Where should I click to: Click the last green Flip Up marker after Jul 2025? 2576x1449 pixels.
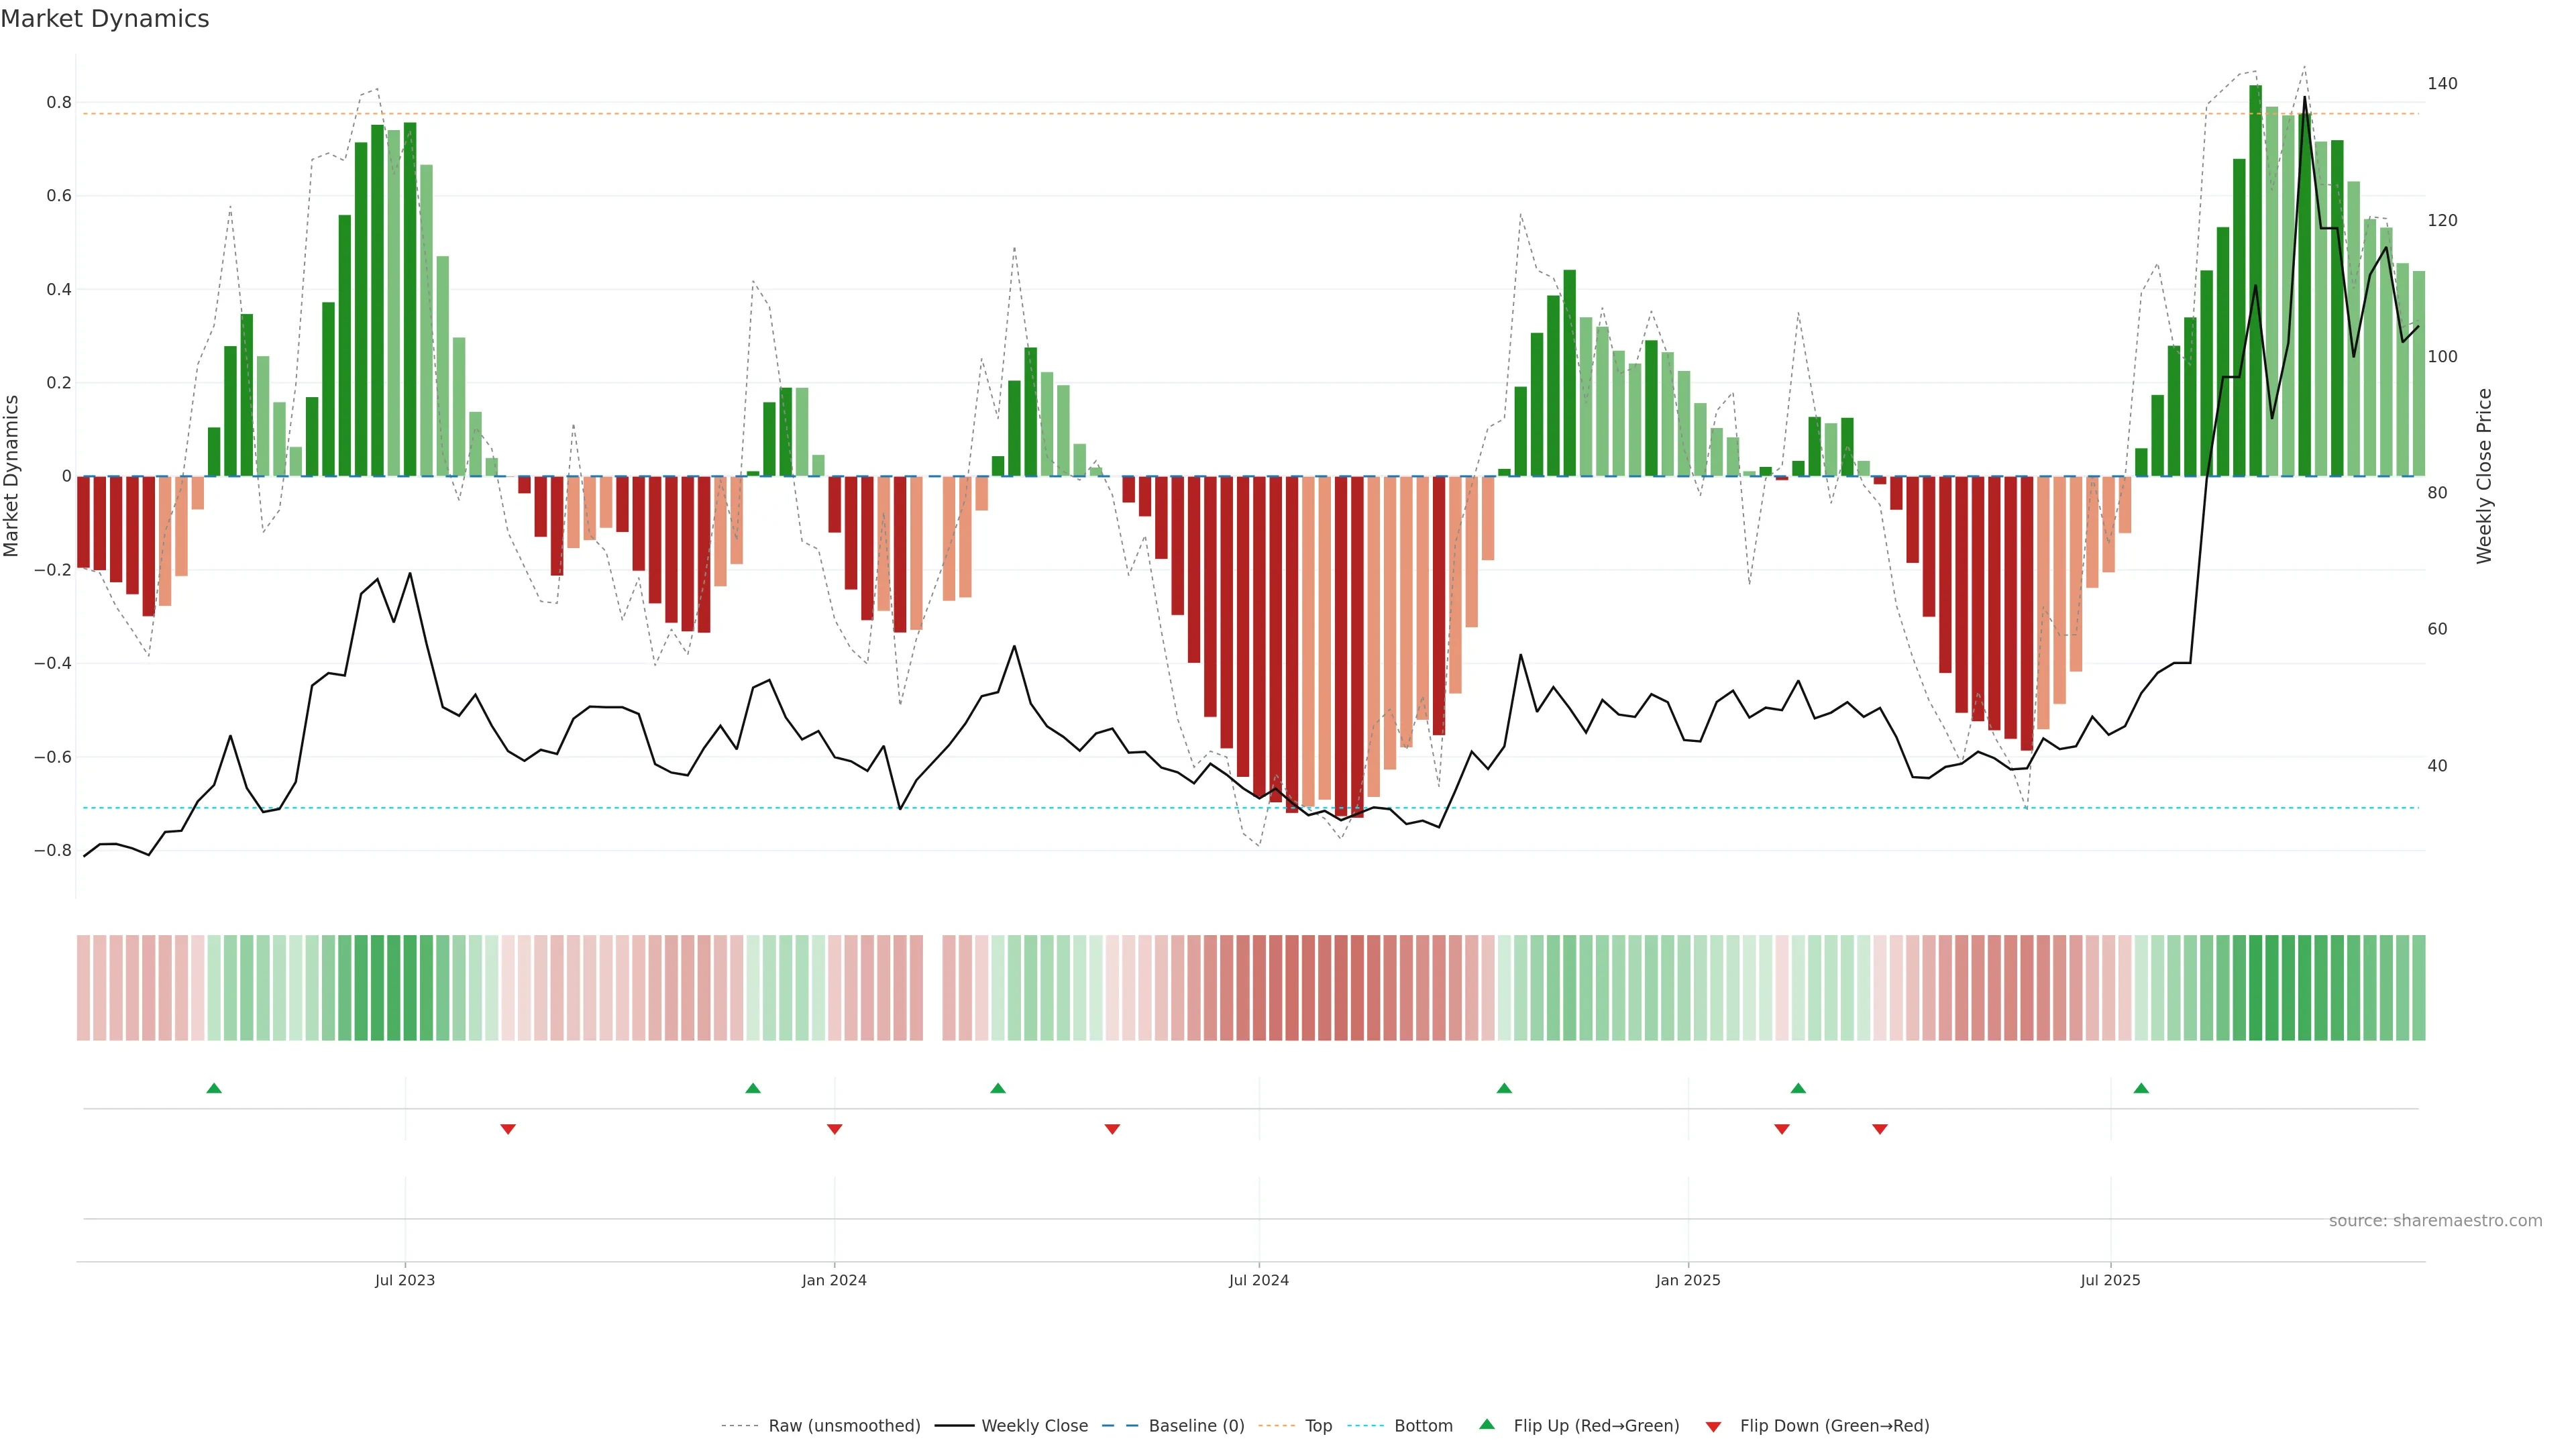(x=2141, y=1088)
